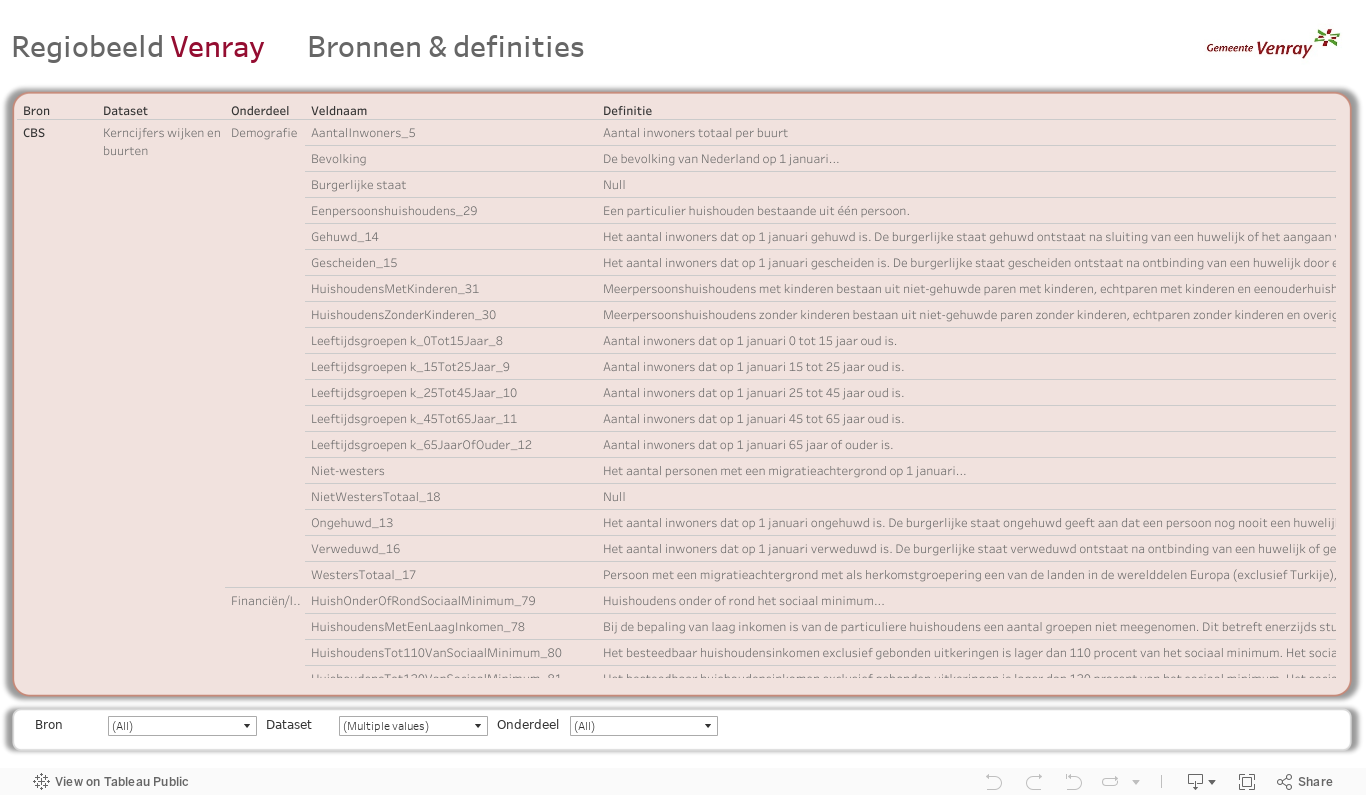This screenshot has height=795, width=1366.
Task: Click the Dataset column header
Action: tap(125, 111)
